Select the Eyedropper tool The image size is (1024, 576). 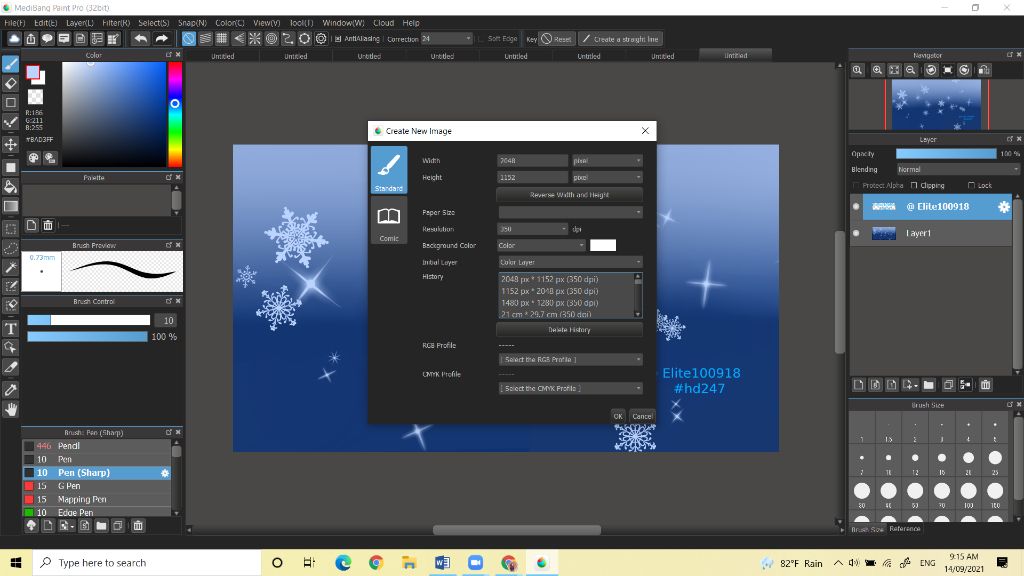(10, 390)
